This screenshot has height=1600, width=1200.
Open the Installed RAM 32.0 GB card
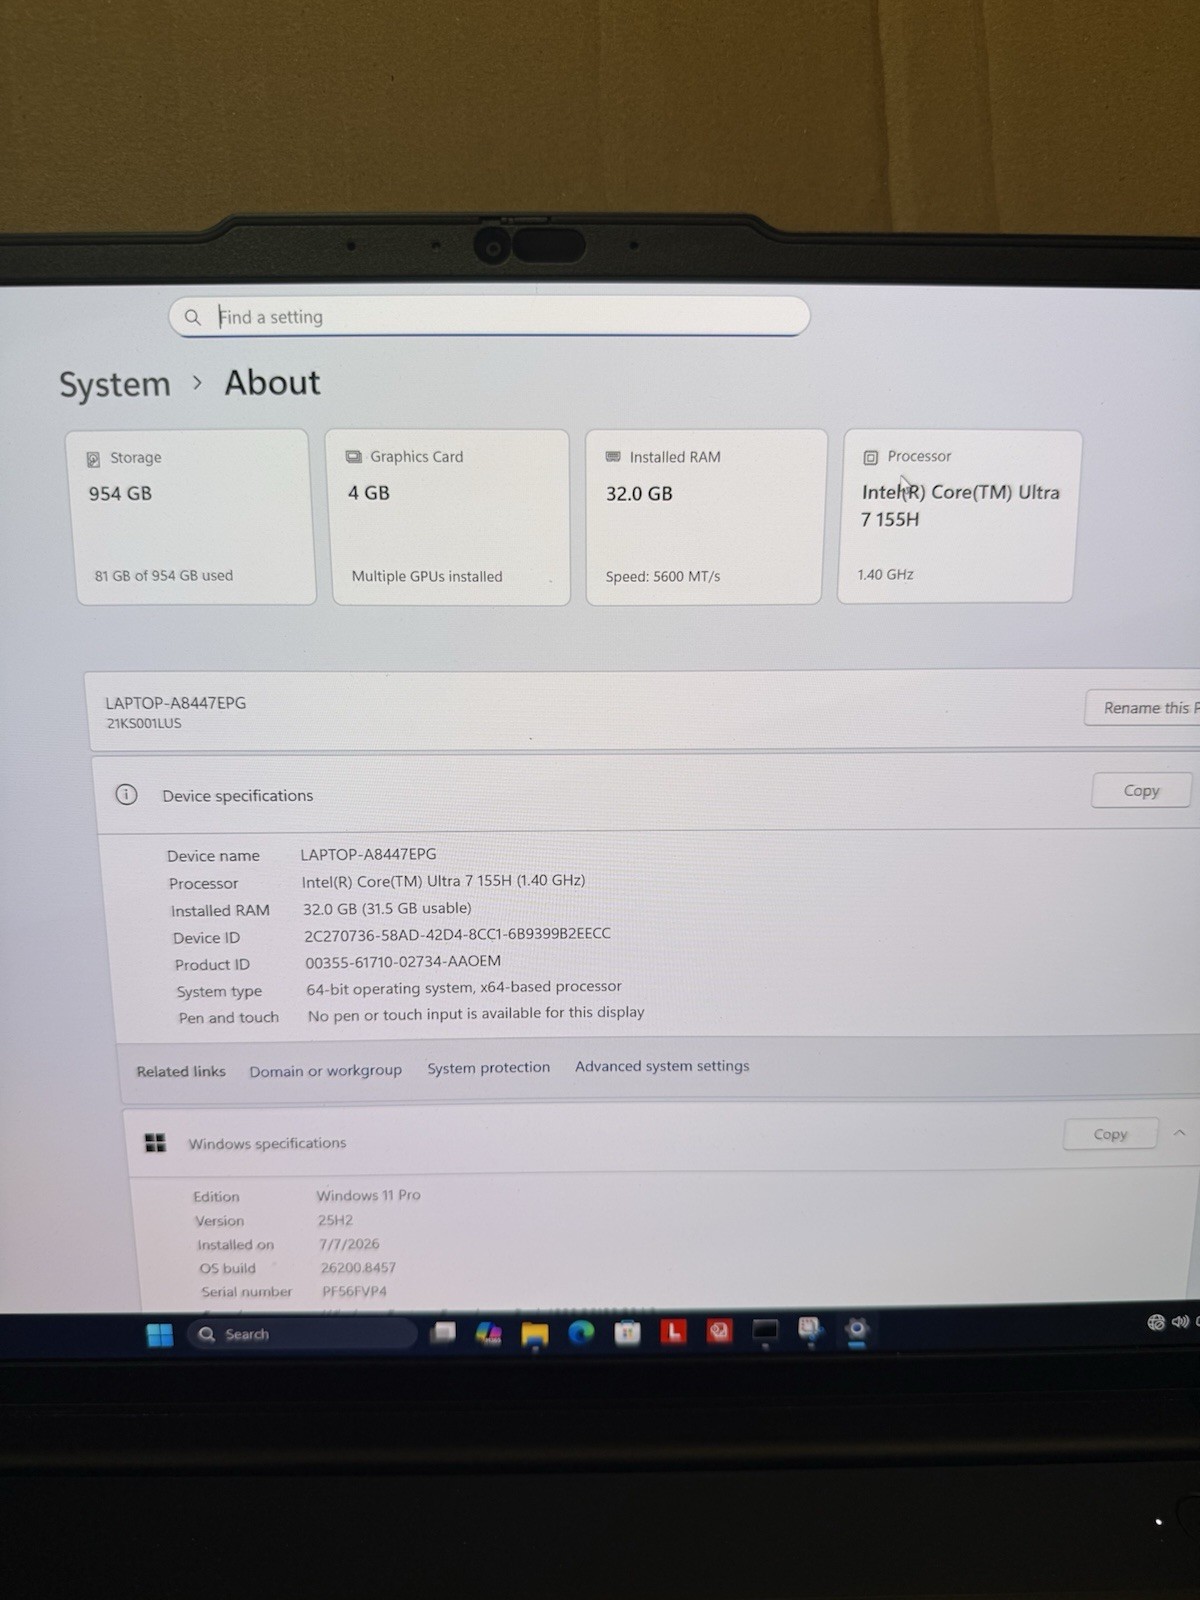[705, 517]
